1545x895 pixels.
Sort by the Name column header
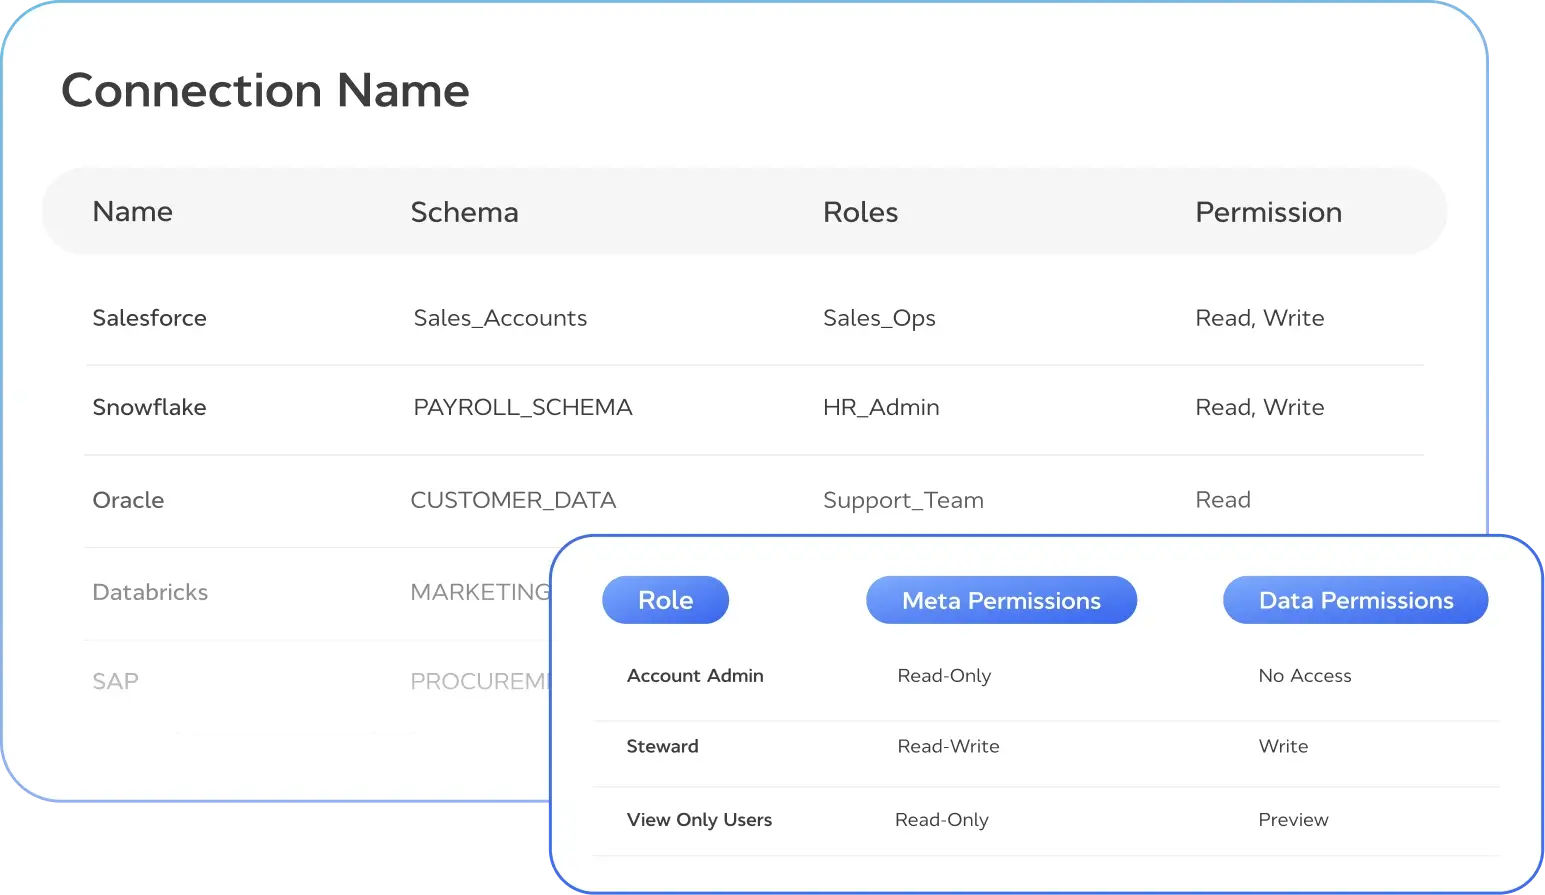point(132,212)
